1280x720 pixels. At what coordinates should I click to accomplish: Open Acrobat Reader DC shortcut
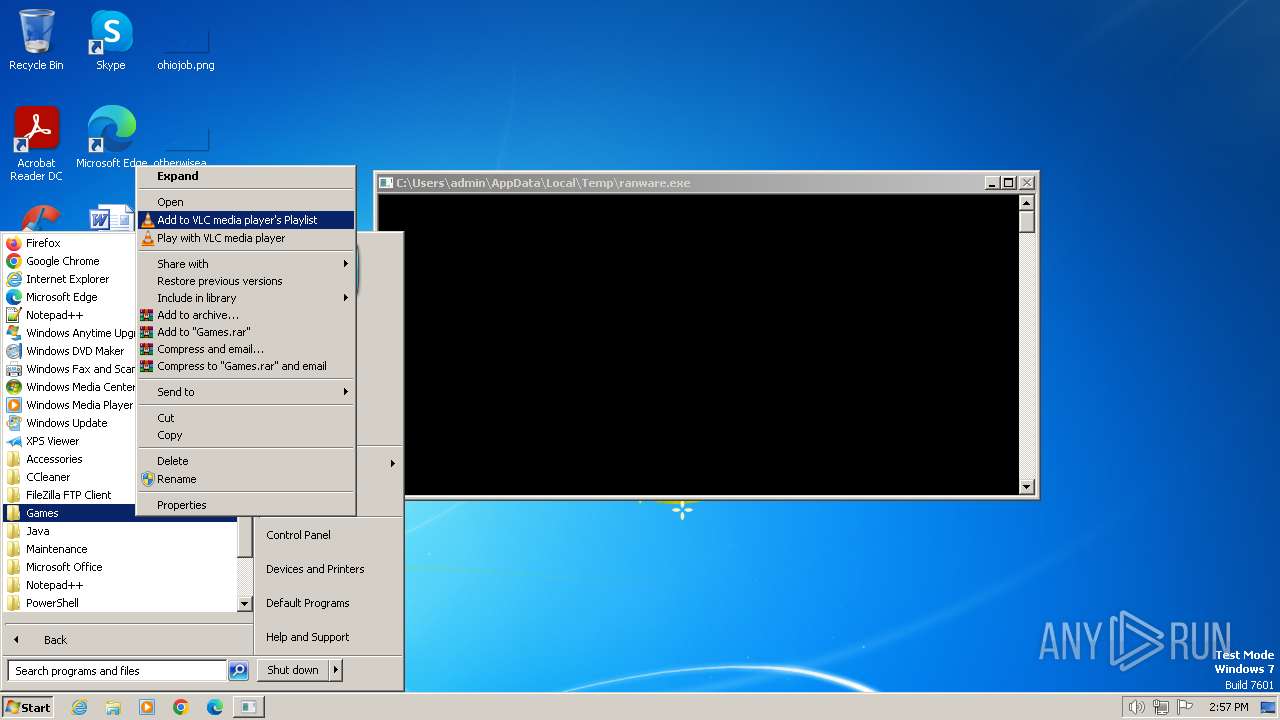point(36,143)
